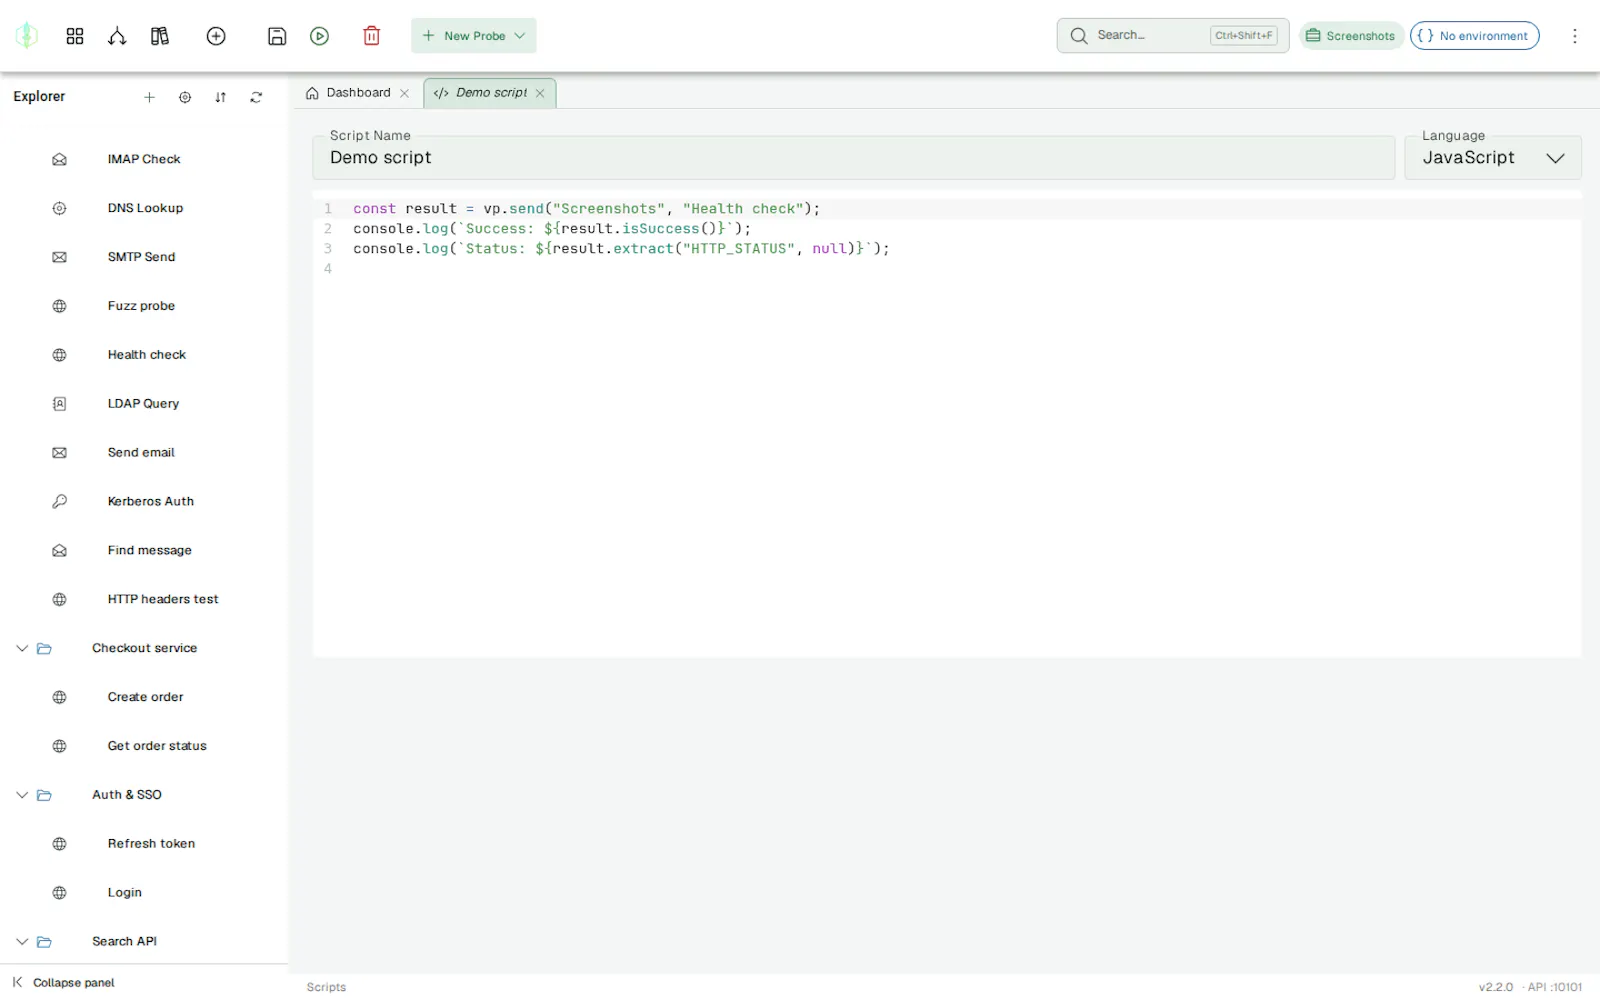Screen dimensions: 1600x1000
Task: Click the Checkout service folder icon
Action: tap(44, 649)
